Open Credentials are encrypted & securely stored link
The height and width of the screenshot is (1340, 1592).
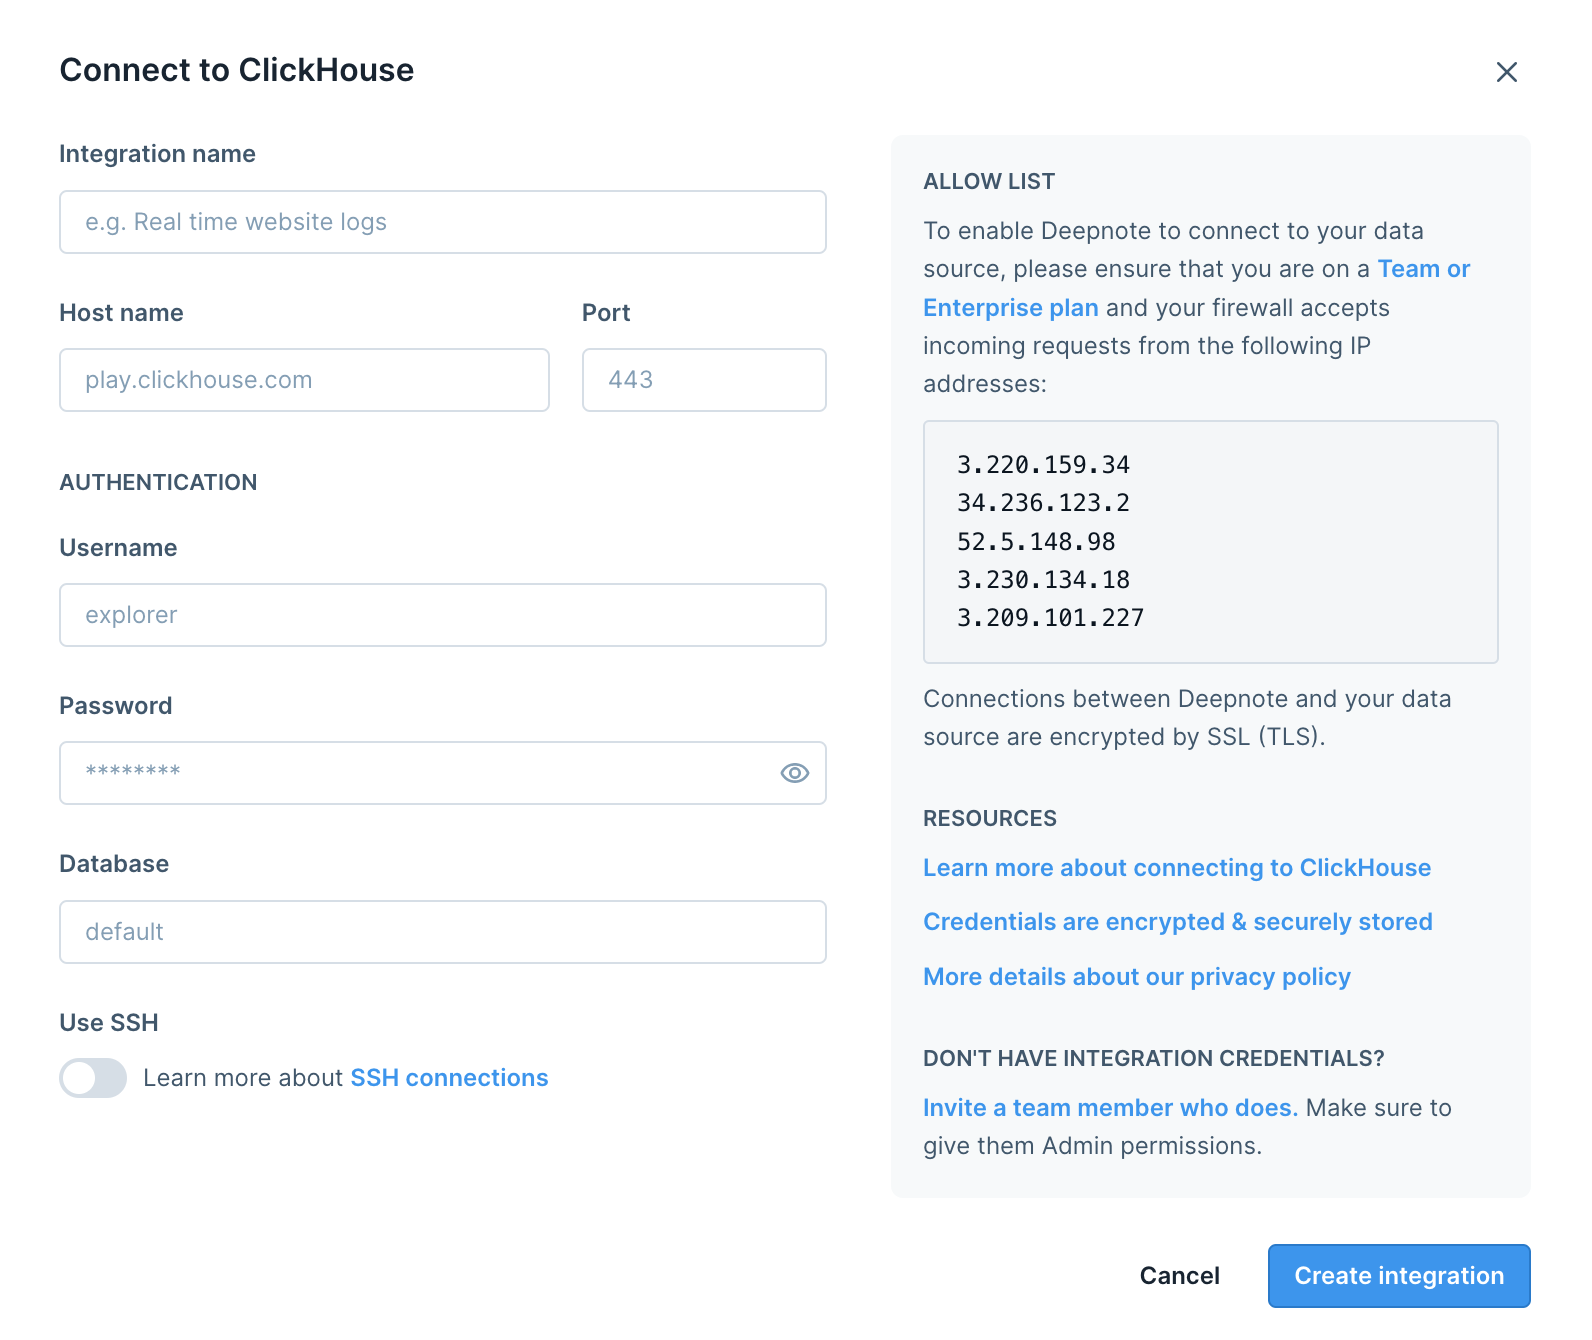[x=1178, y=922]
